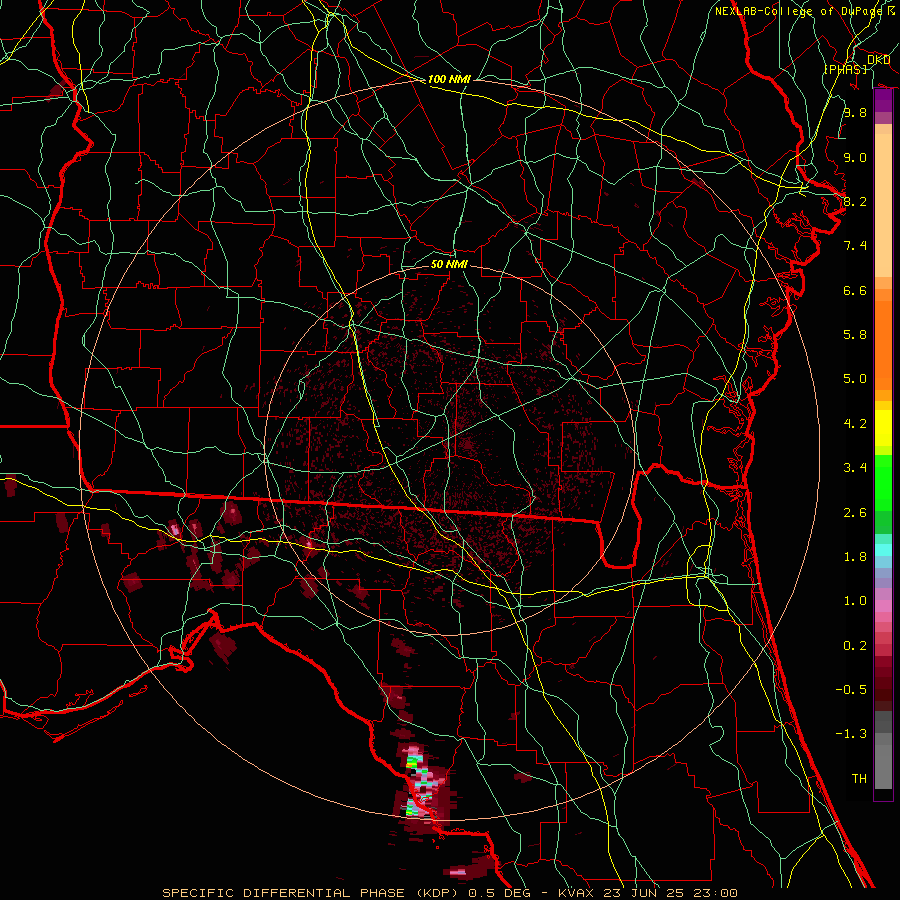Image resolution: width=900 pixels, height=900 pixels.
Task: Click the 3.4 scale value
Action: 855,468
